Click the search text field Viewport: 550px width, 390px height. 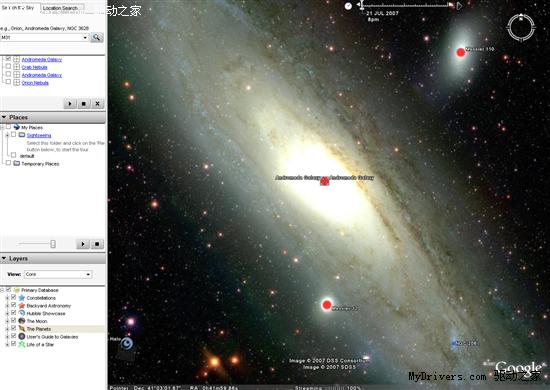(x=41, y=38)
